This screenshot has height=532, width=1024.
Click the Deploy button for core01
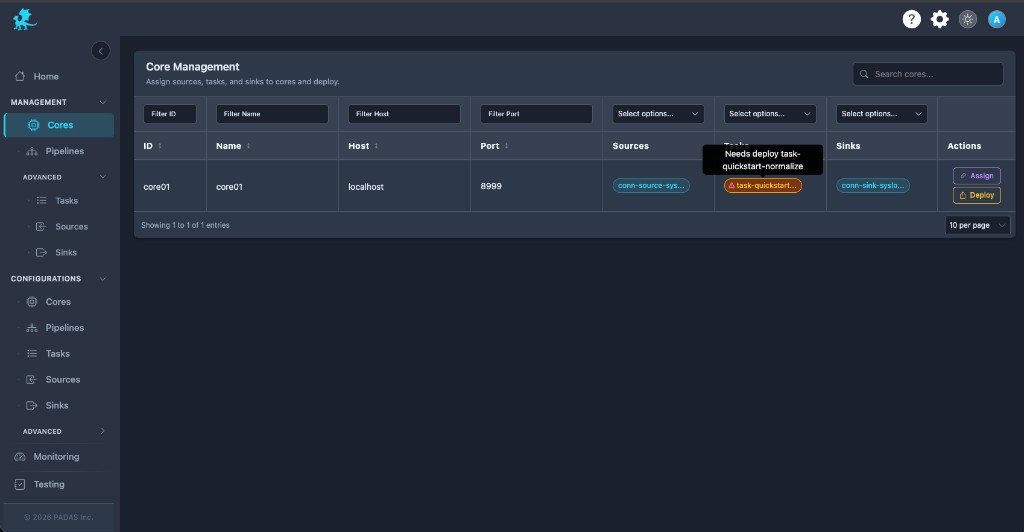[976, 195]
